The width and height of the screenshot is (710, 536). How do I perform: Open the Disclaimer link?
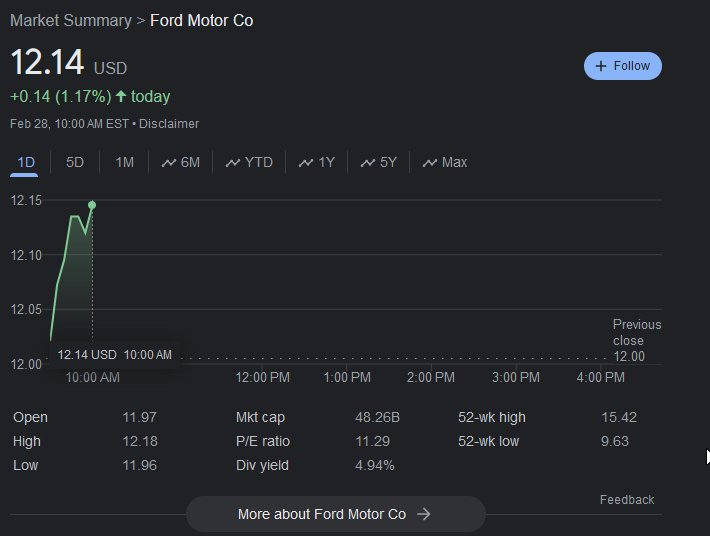click(x=169, y=124)
